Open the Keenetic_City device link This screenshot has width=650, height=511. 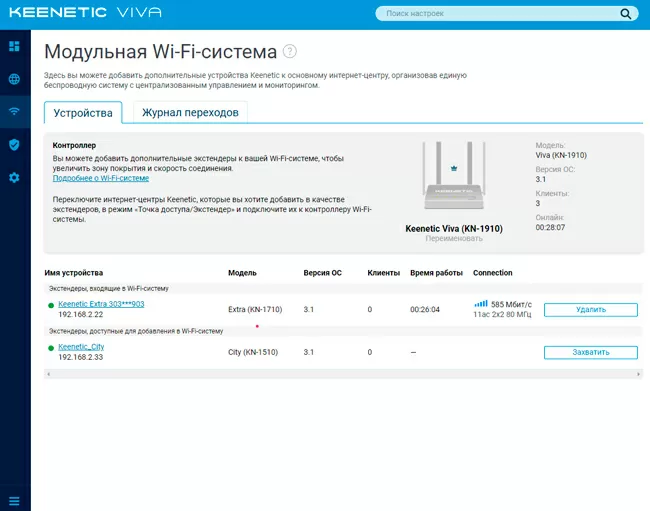pos(81,347)
